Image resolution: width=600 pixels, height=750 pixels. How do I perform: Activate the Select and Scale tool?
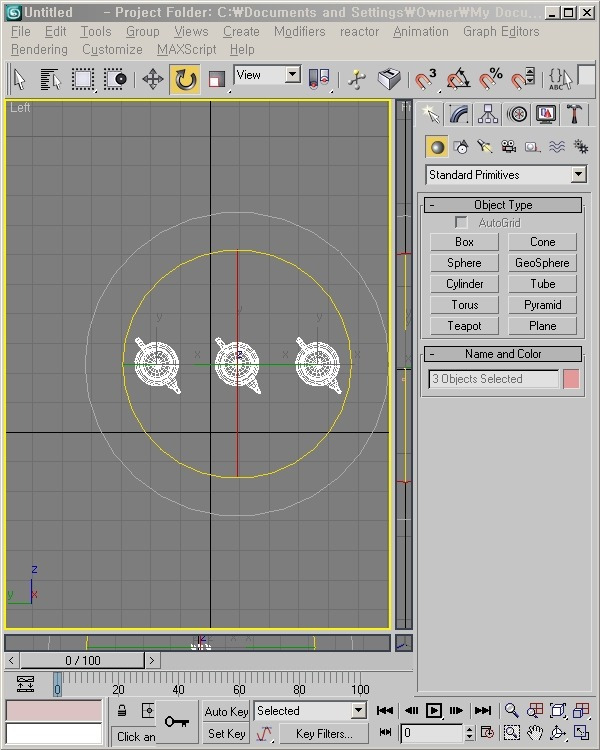pos(217,79)
